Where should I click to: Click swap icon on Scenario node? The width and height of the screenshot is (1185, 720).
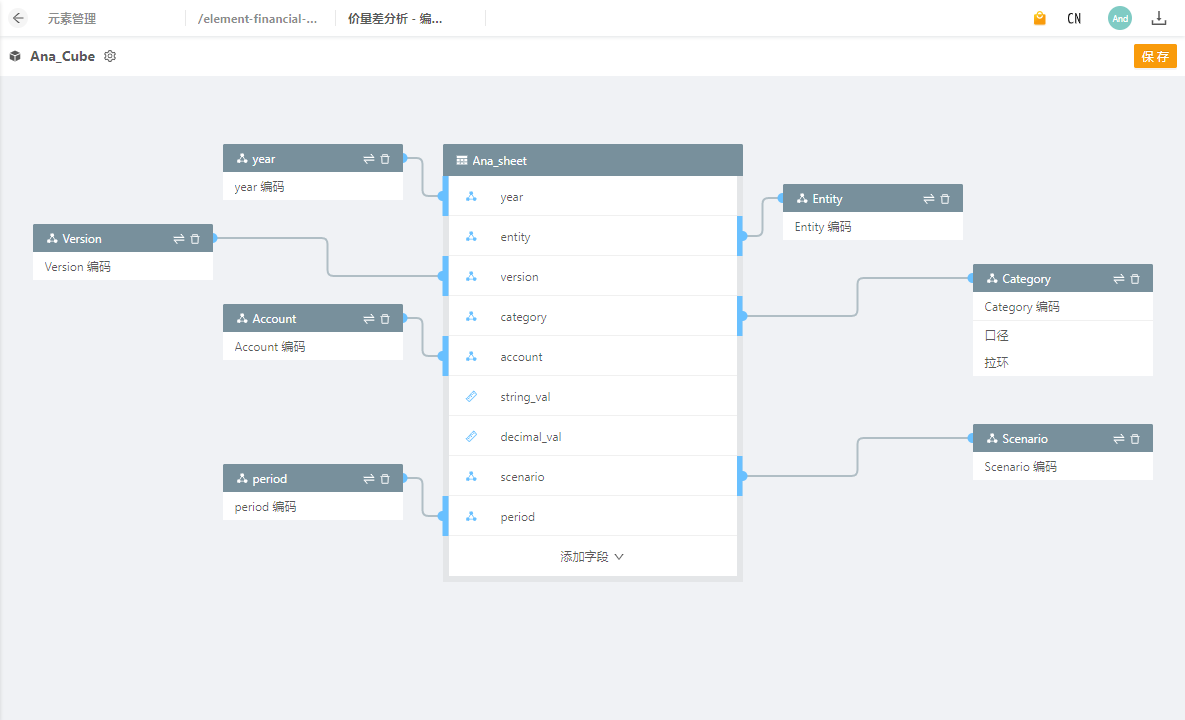(x=1118, y=439)
